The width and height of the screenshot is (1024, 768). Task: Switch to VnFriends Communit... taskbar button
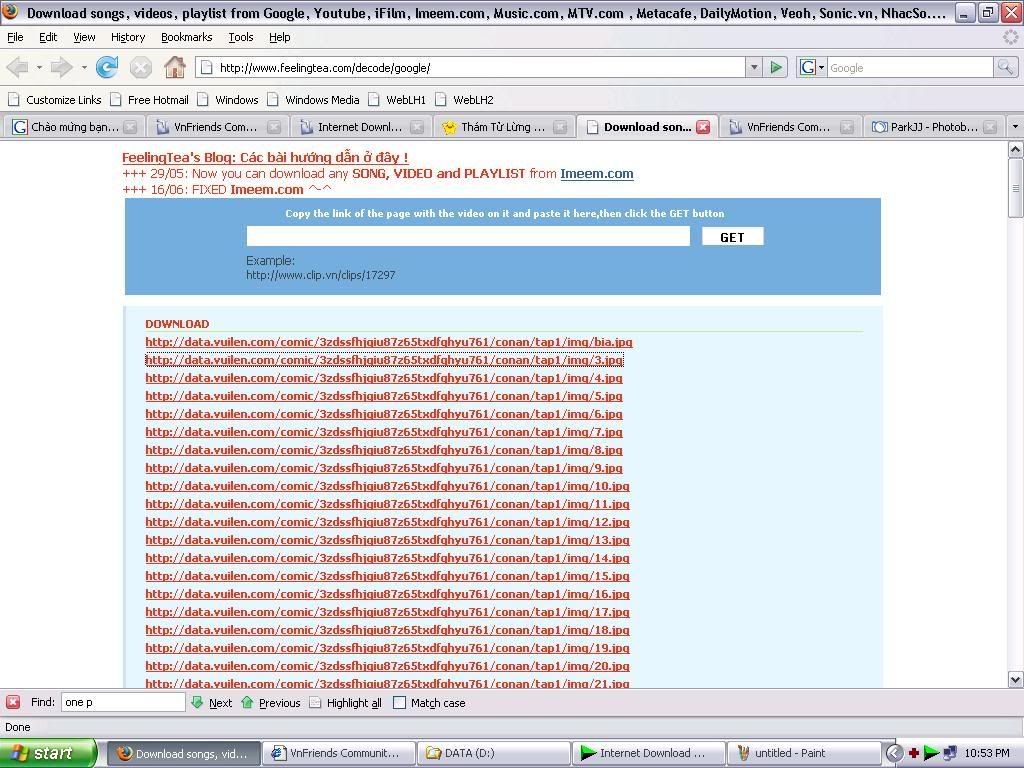click(x=338, y=753)
